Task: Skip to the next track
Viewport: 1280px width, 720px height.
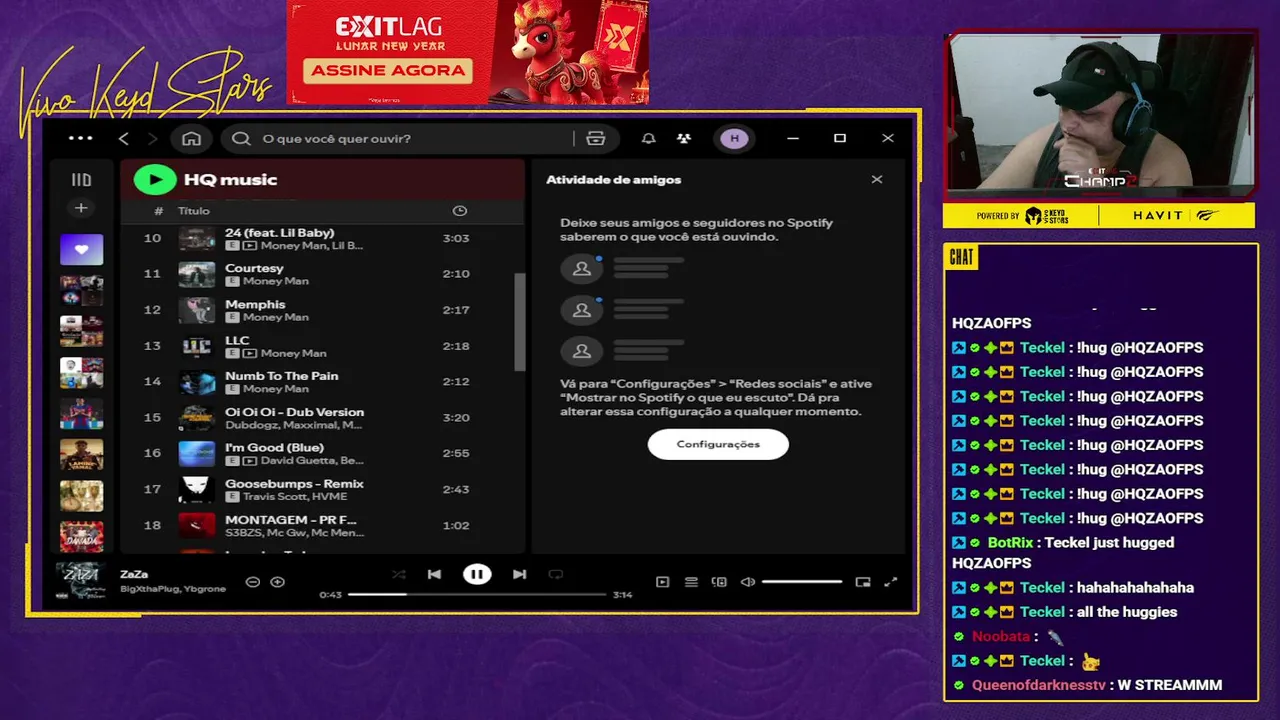Action: point(519,574)
